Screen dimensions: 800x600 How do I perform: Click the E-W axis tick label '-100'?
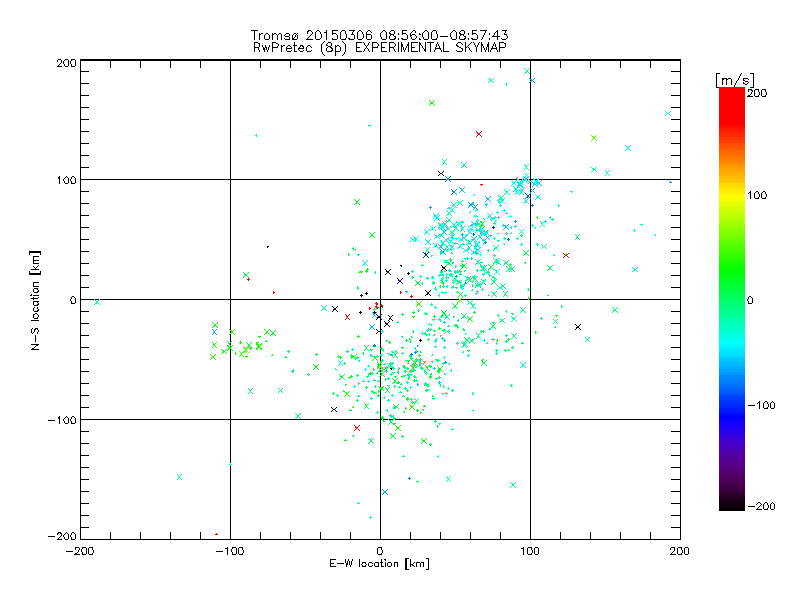230,551
